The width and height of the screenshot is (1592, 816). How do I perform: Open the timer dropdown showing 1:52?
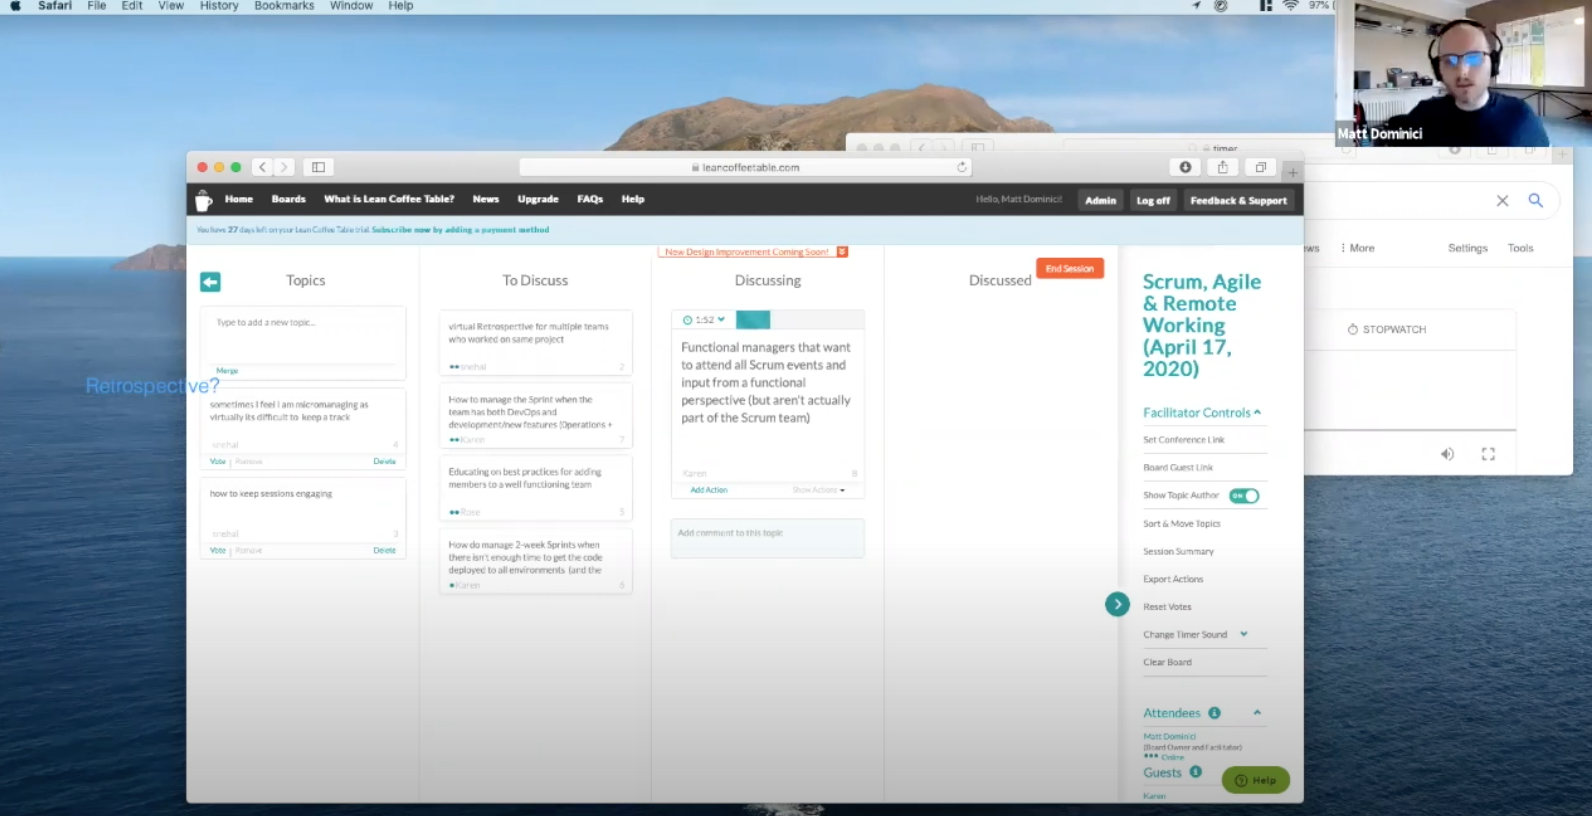coord(704,320)
